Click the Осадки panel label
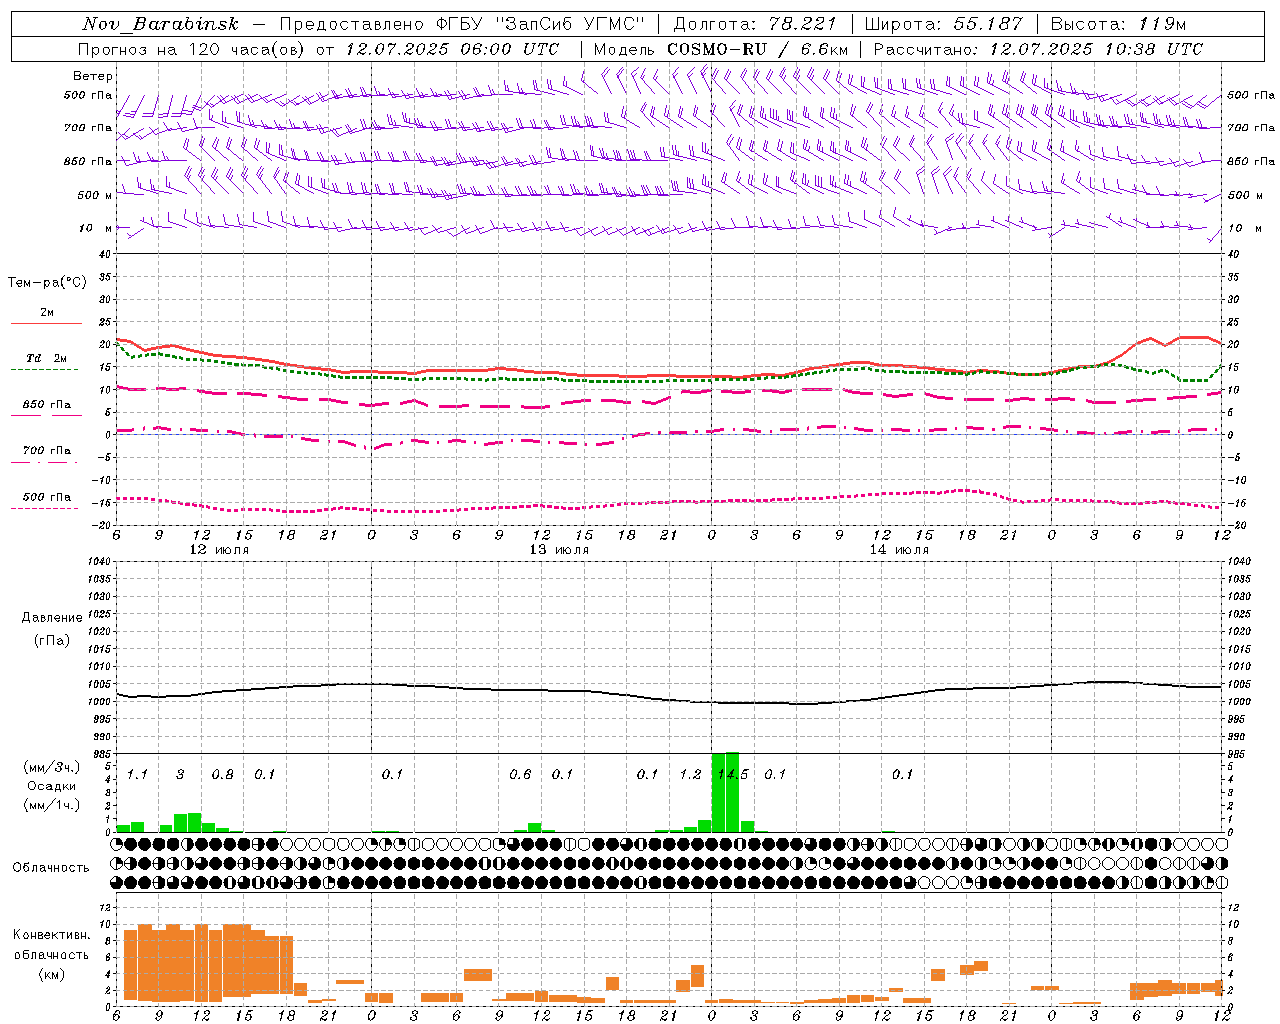Viewport: 1280px width, 1024px height. coord(51,786)
